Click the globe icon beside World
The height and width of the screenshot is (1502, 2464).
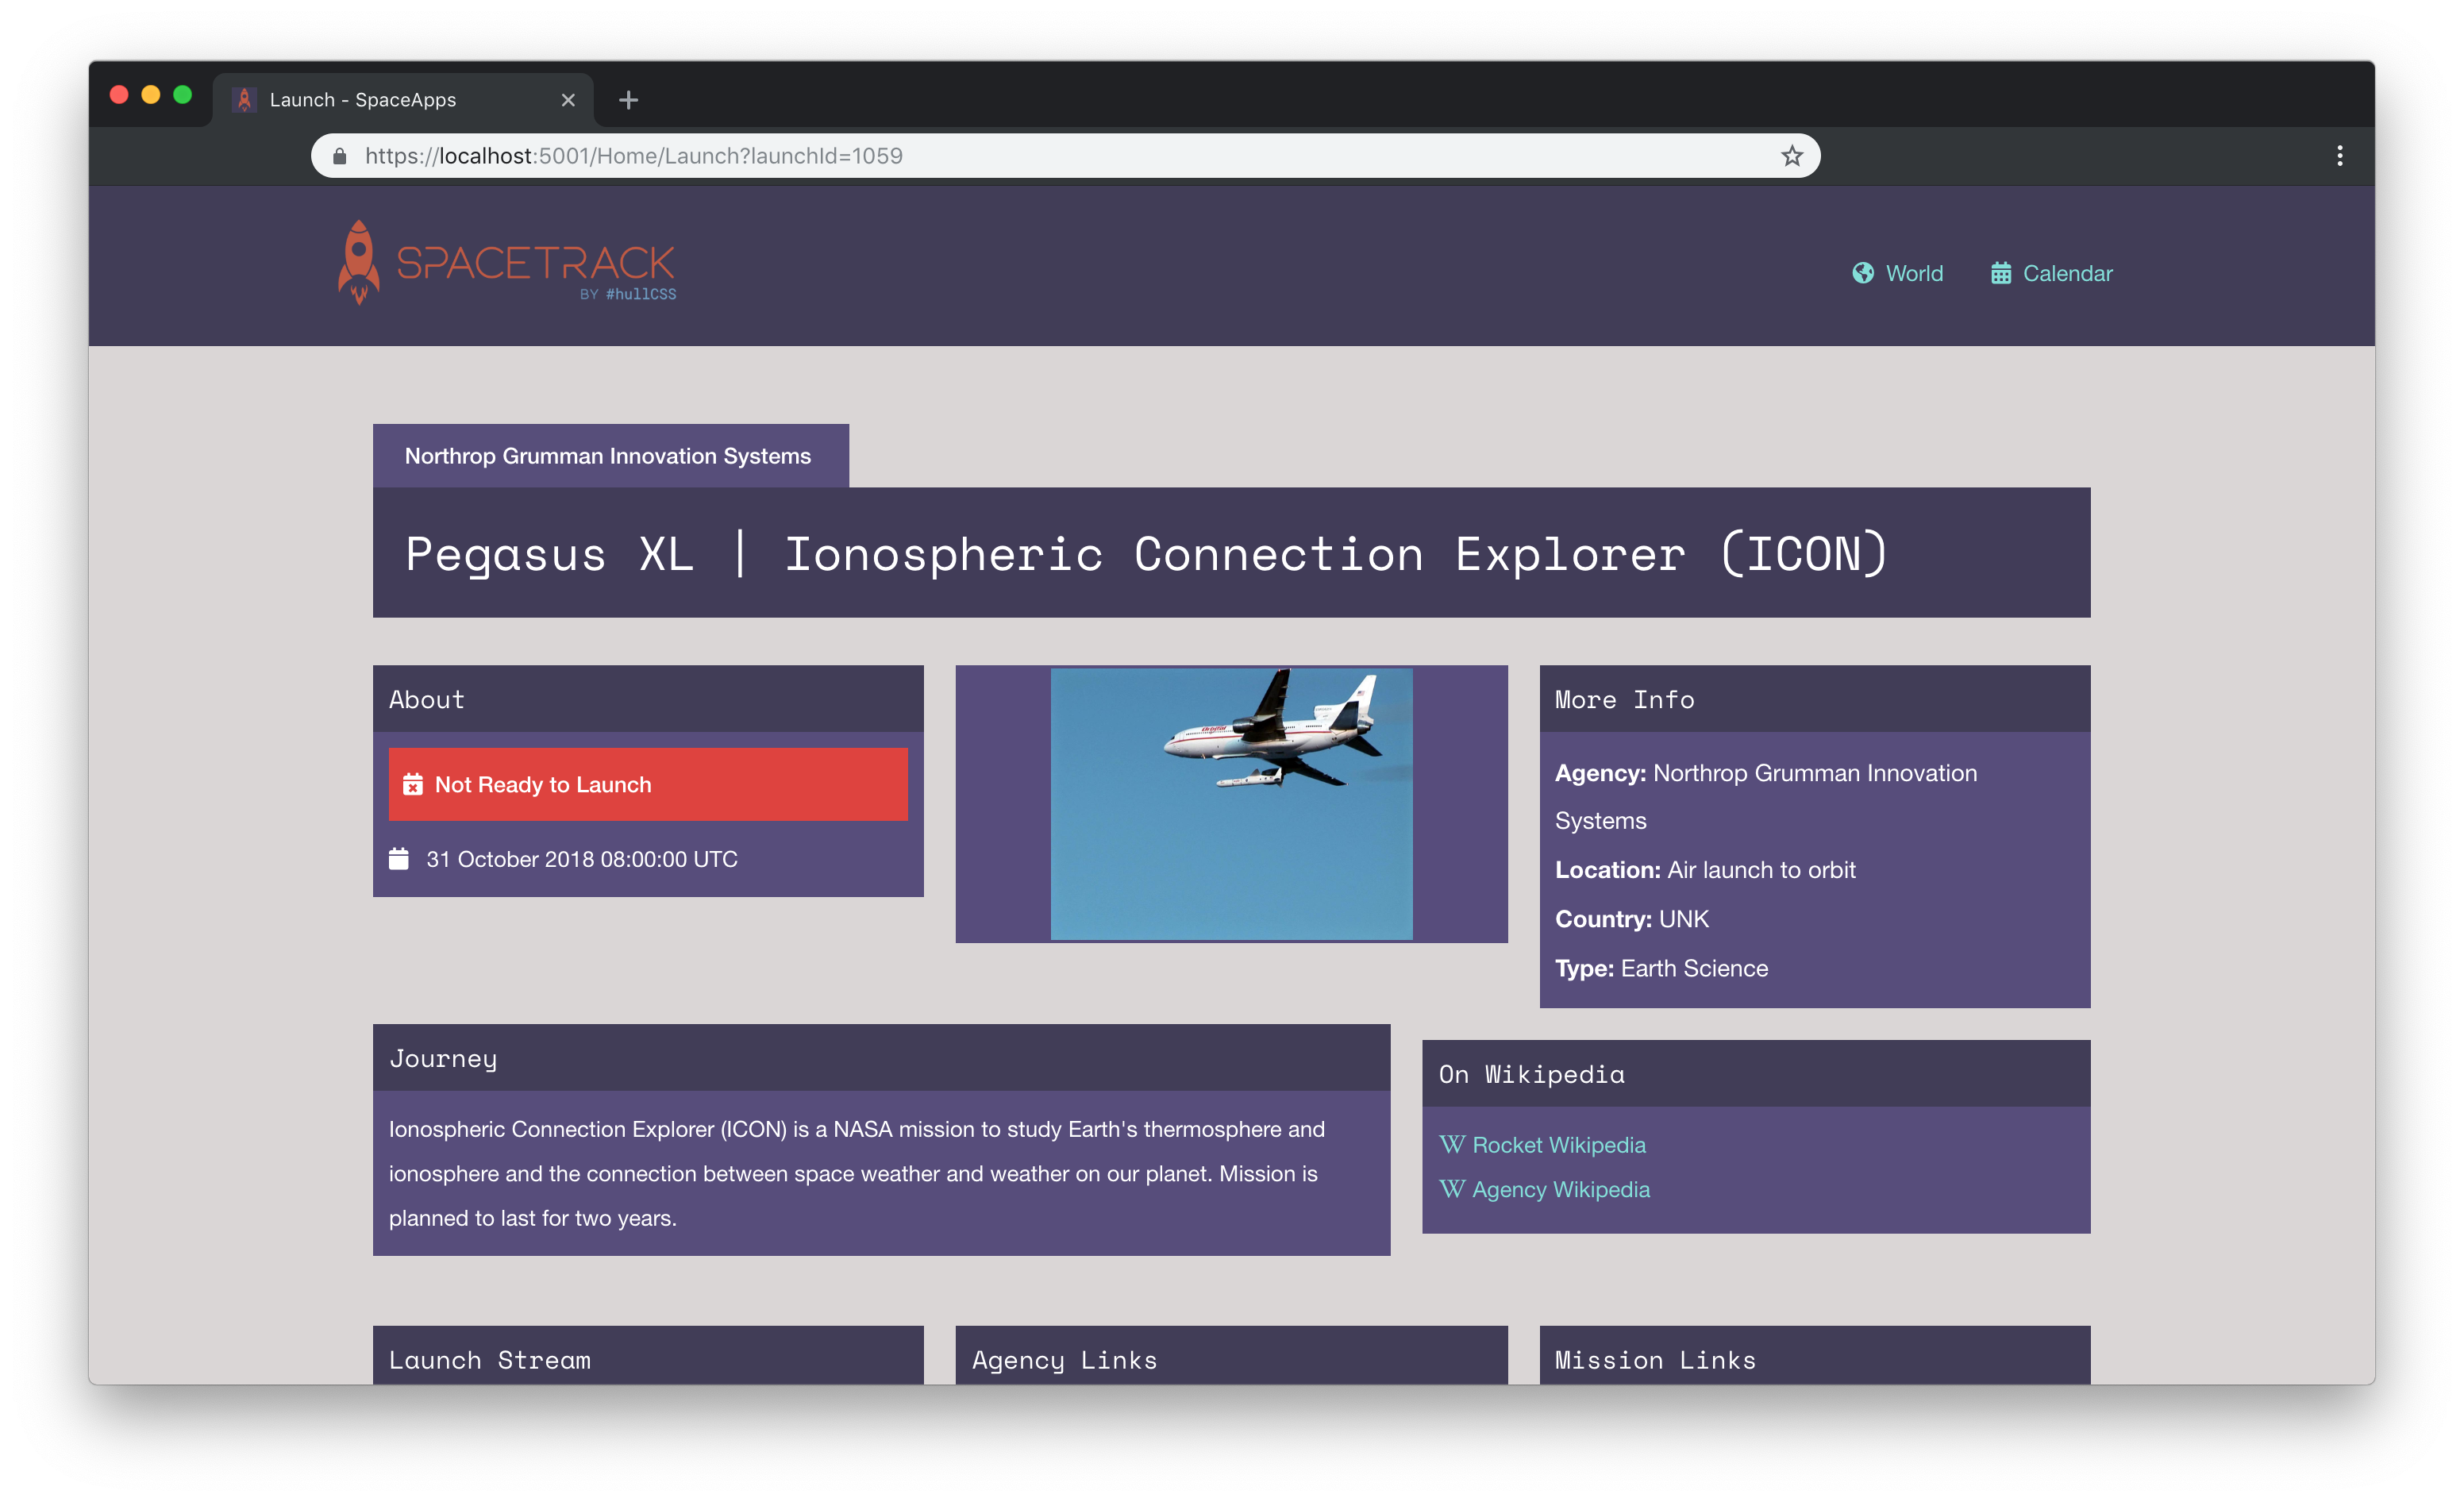pyautogui.click(x=1862, y=273)
